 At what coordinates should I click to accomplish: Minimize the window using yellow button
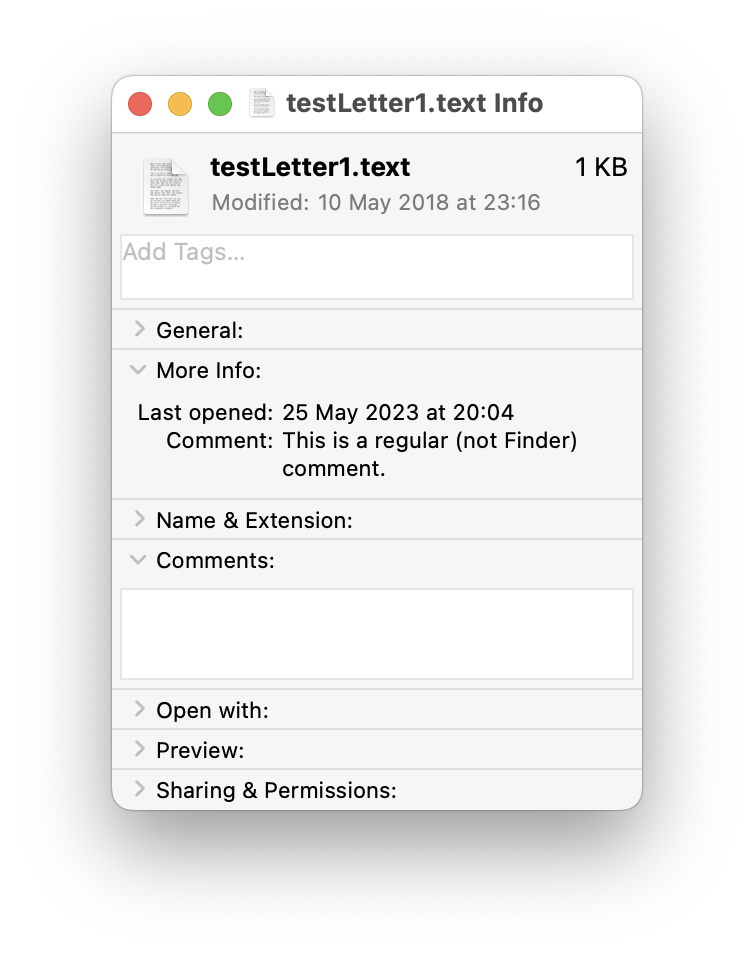point(180,104)
